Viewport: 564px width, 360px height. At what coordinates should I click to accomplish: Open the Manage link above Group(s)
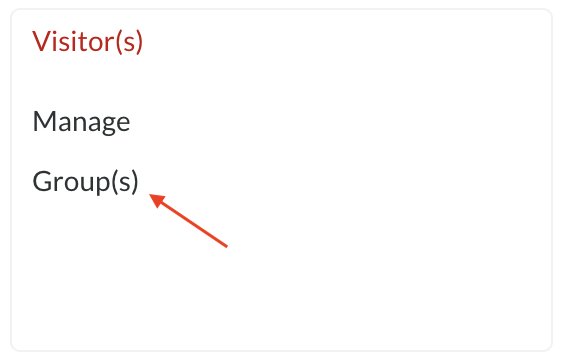tap(81, 122)
